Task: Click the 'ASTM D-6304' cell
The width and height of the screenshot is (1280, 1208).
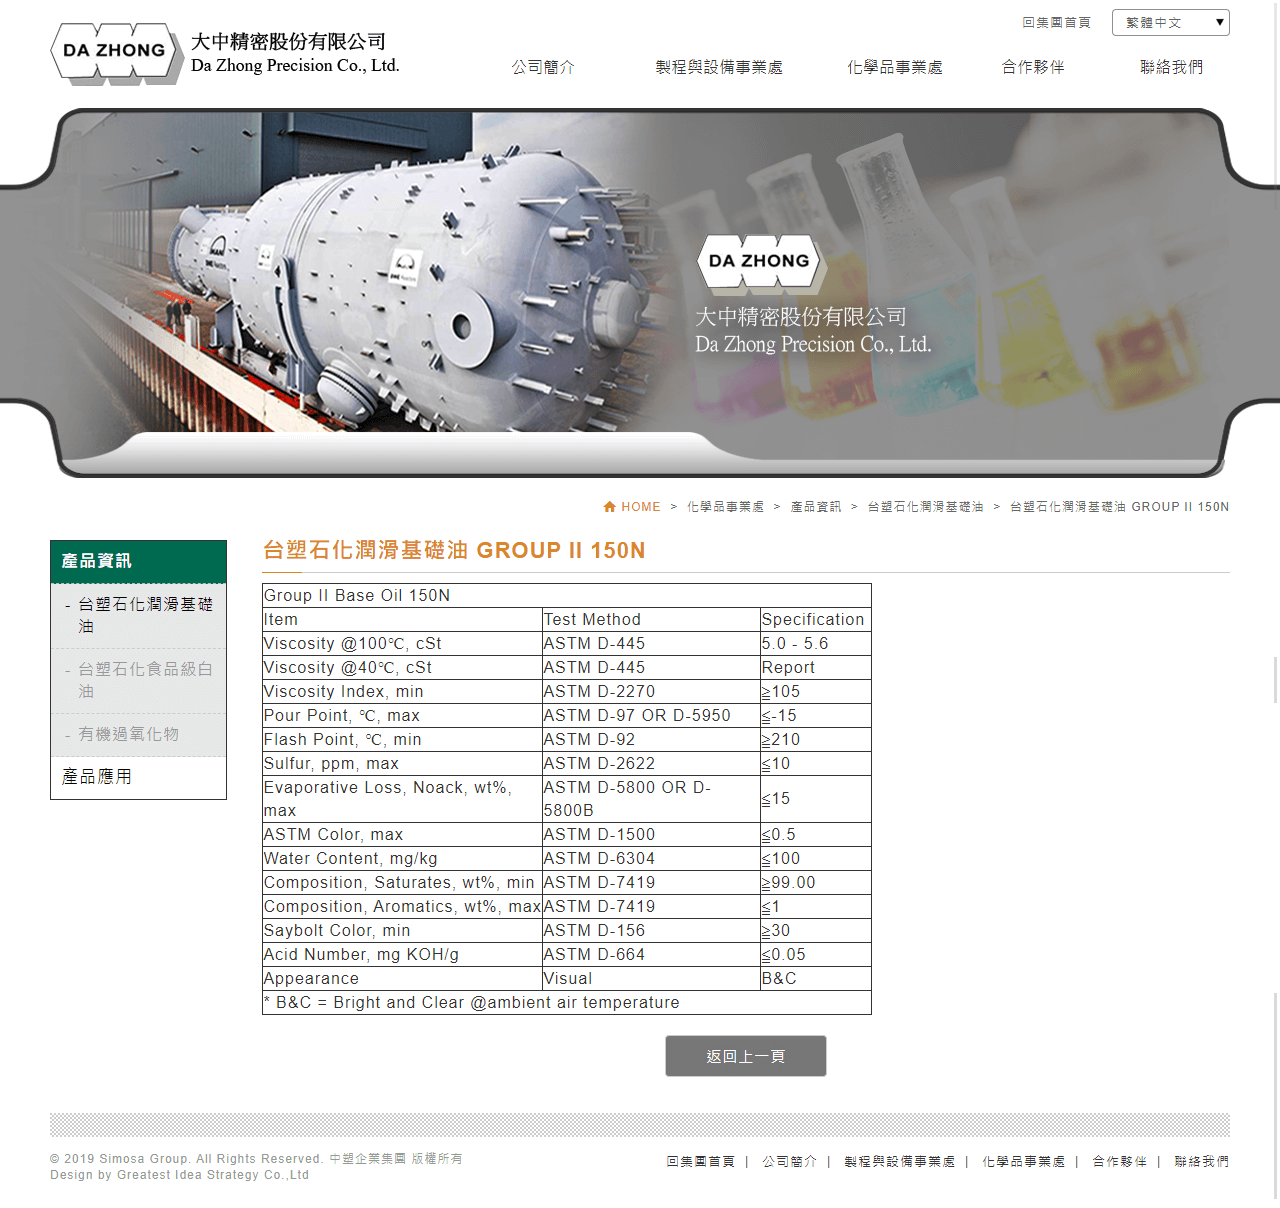Action: (x=651, y=859)
